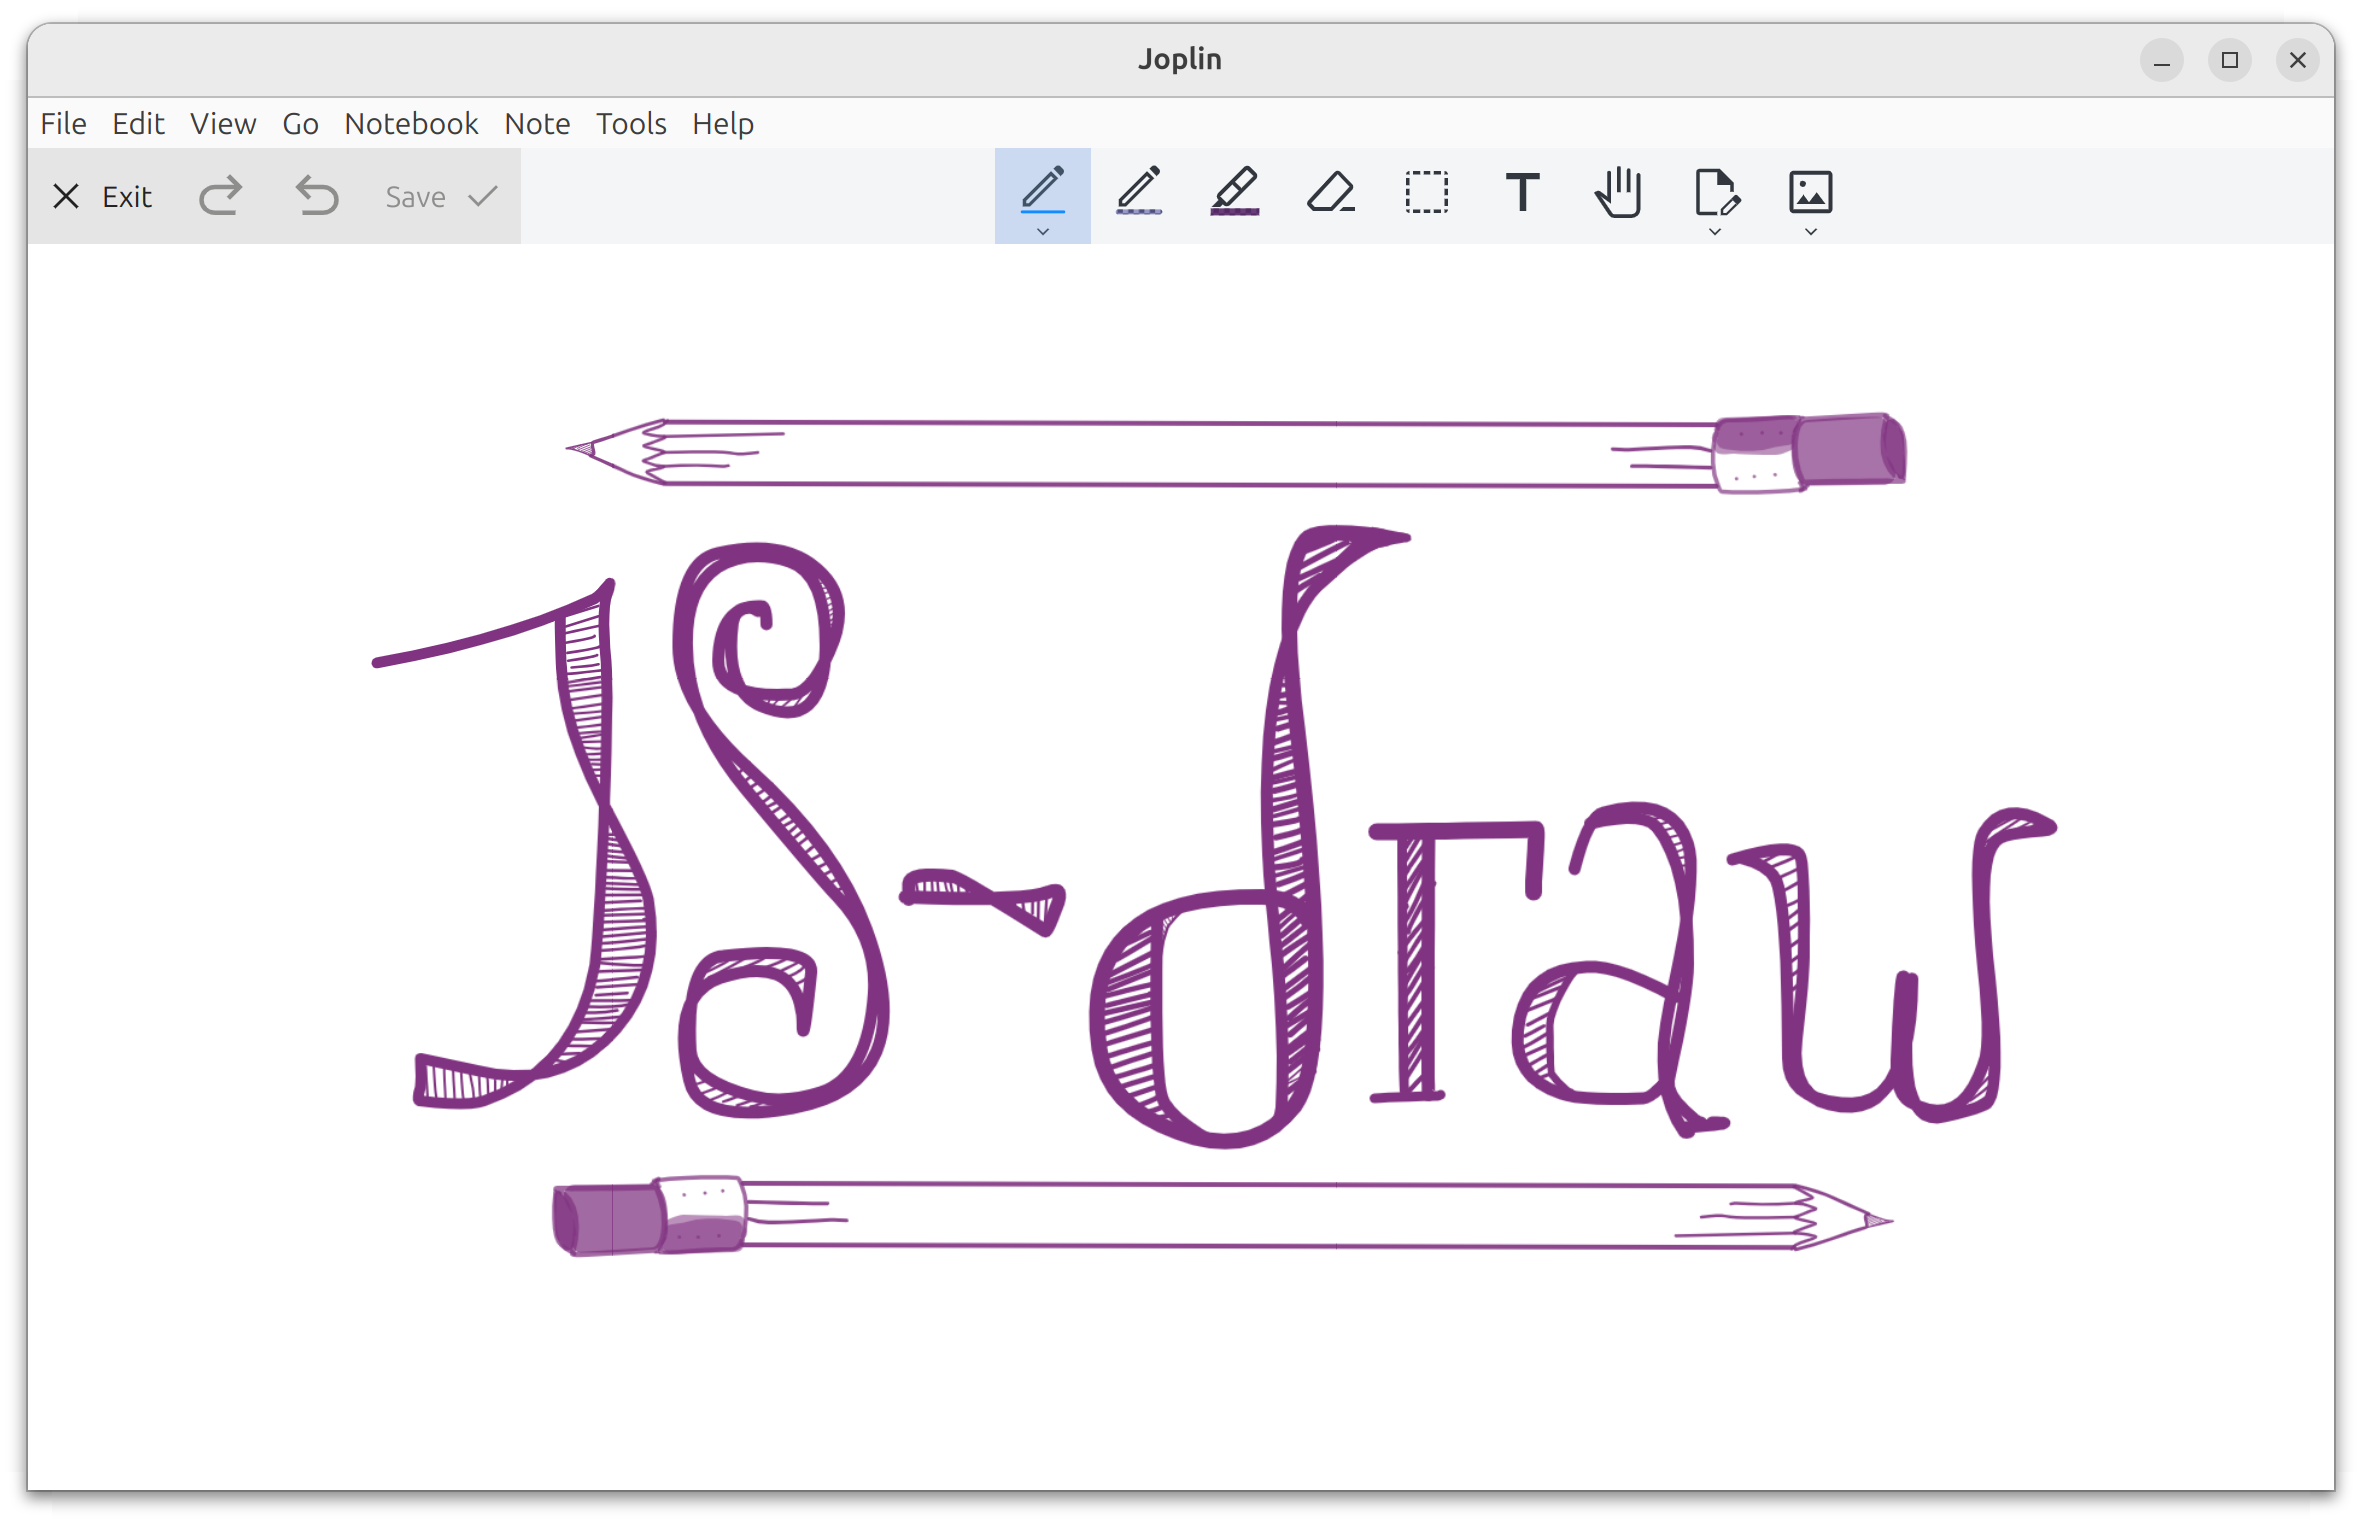Activate the rectangular selection tool

[1426, 192]
